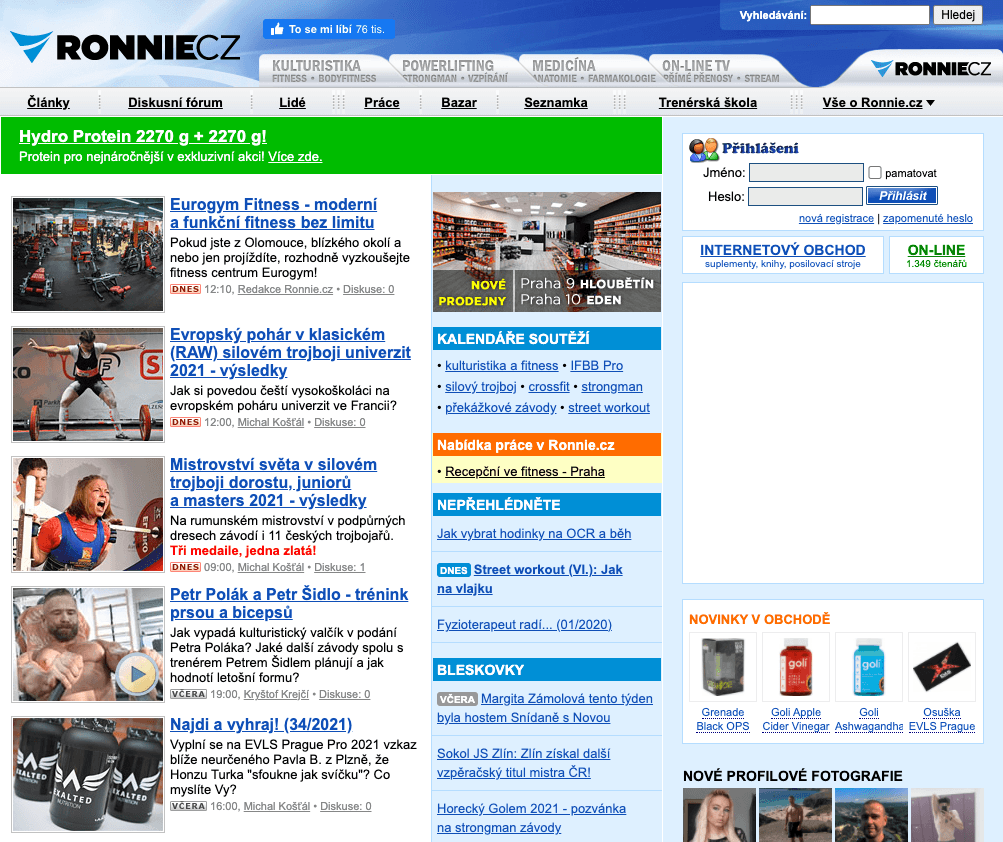Click the Nové prodejny Praha banner

[547, 251]
